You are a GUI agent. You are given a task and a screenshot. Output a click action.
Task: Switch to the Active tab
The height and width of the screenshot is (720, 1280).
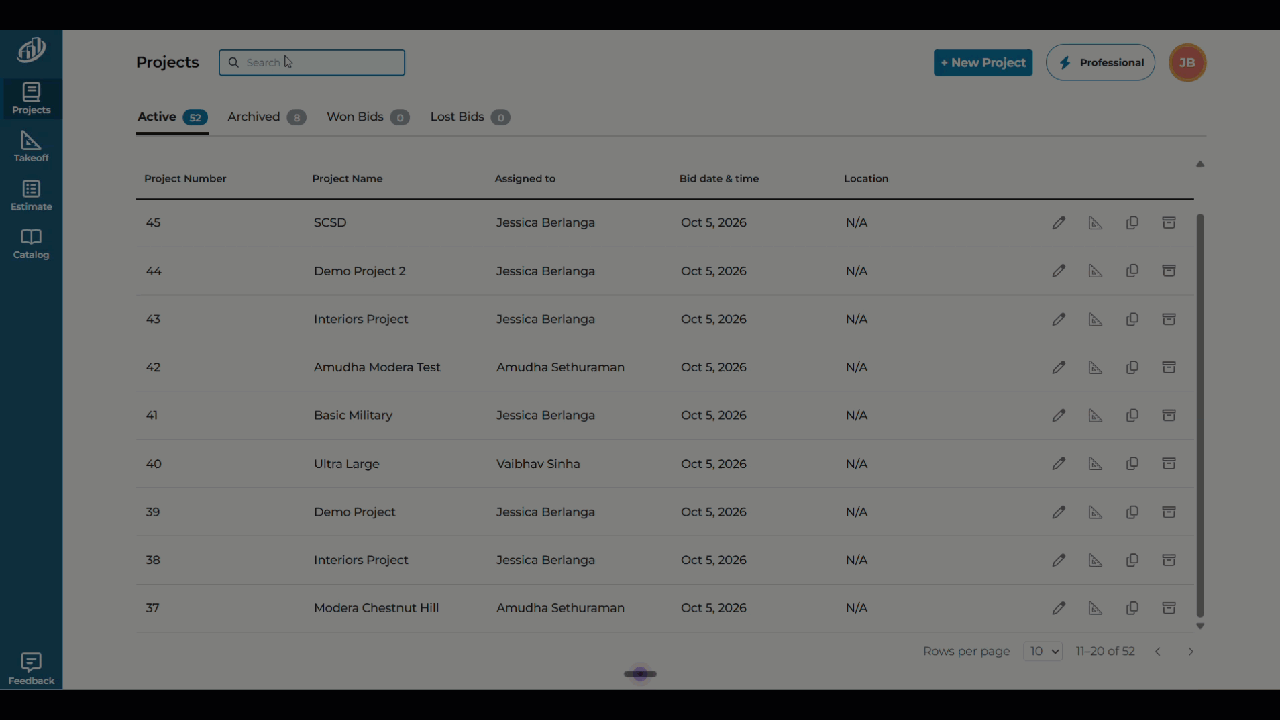pyautogui.click(x=172, y=117)
